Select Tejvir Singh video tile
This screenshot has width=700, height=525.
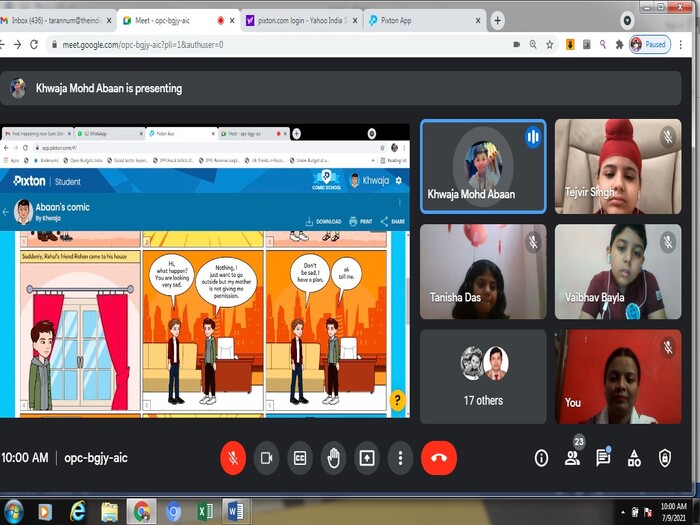618,166
